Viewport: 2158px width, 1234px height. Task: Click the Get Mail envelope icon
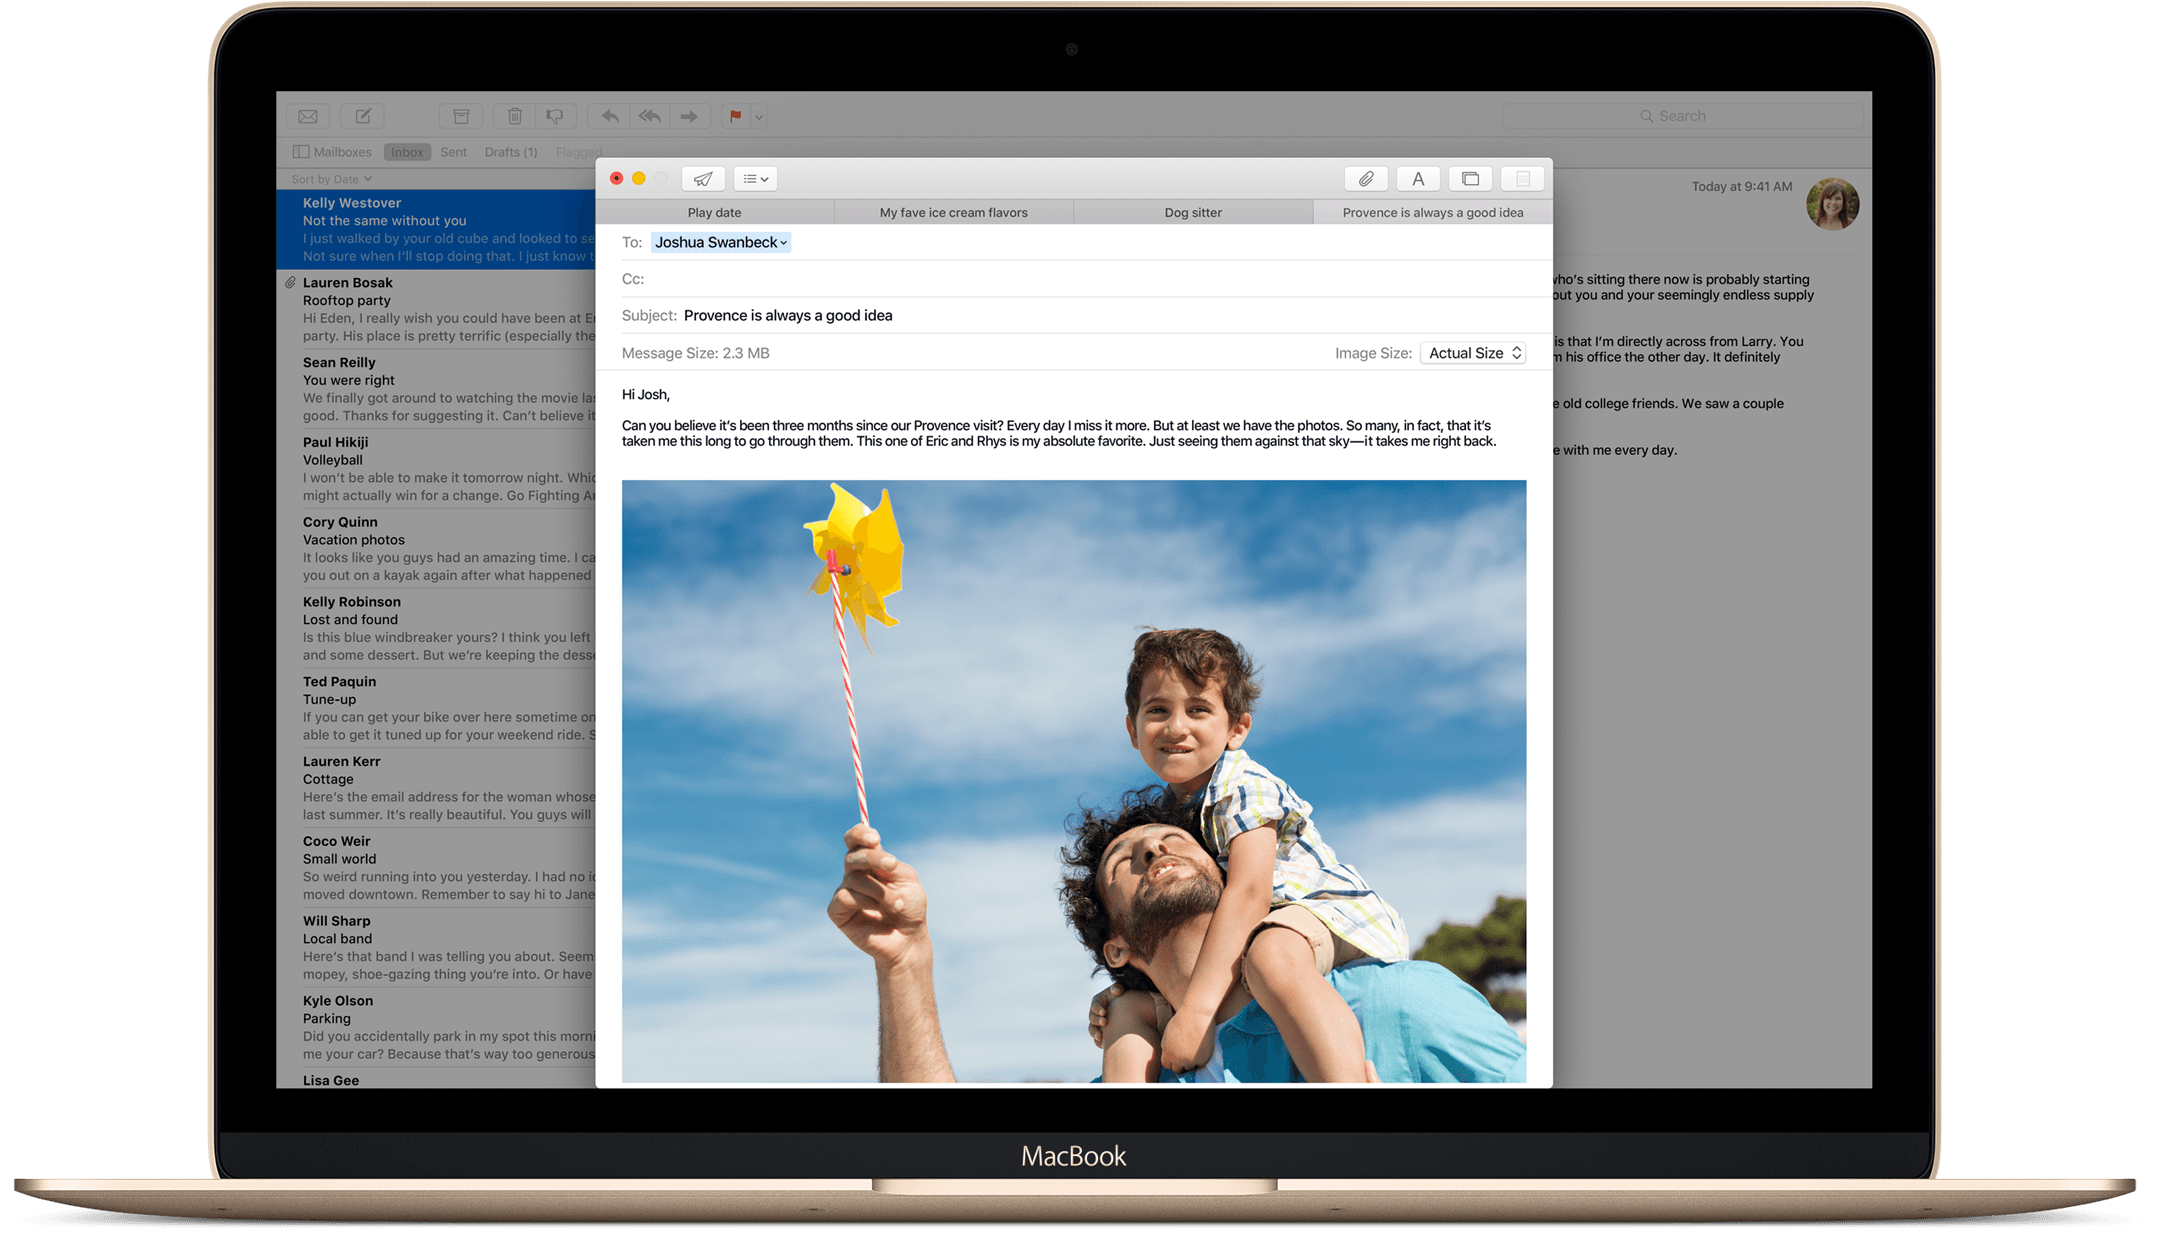(308, 116)
